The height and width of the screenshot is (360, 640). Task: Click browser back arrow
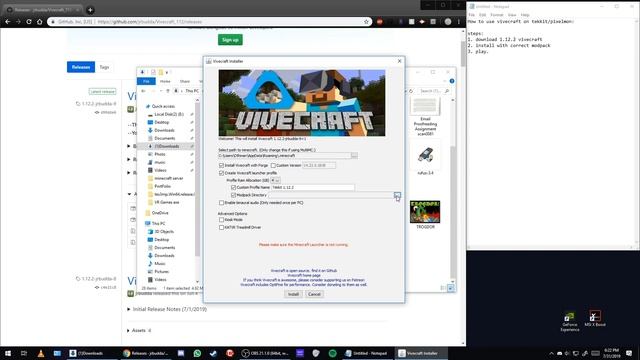8,22
